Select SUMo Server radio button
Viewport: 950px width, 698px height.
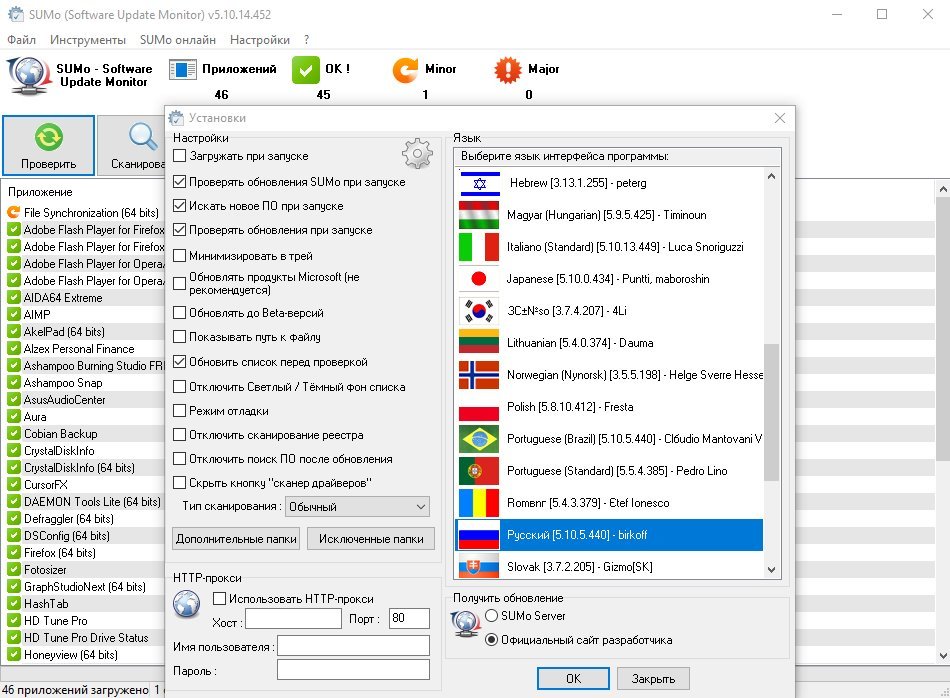(491, 616)
